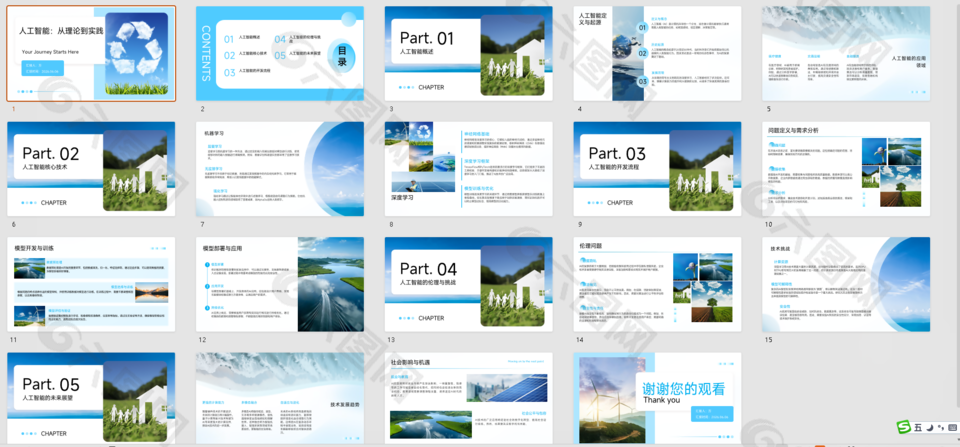960x447 pixels.
Task: Select the Part. 02 人工智能核心技术 slide
Action: click(x=91, y=168)
